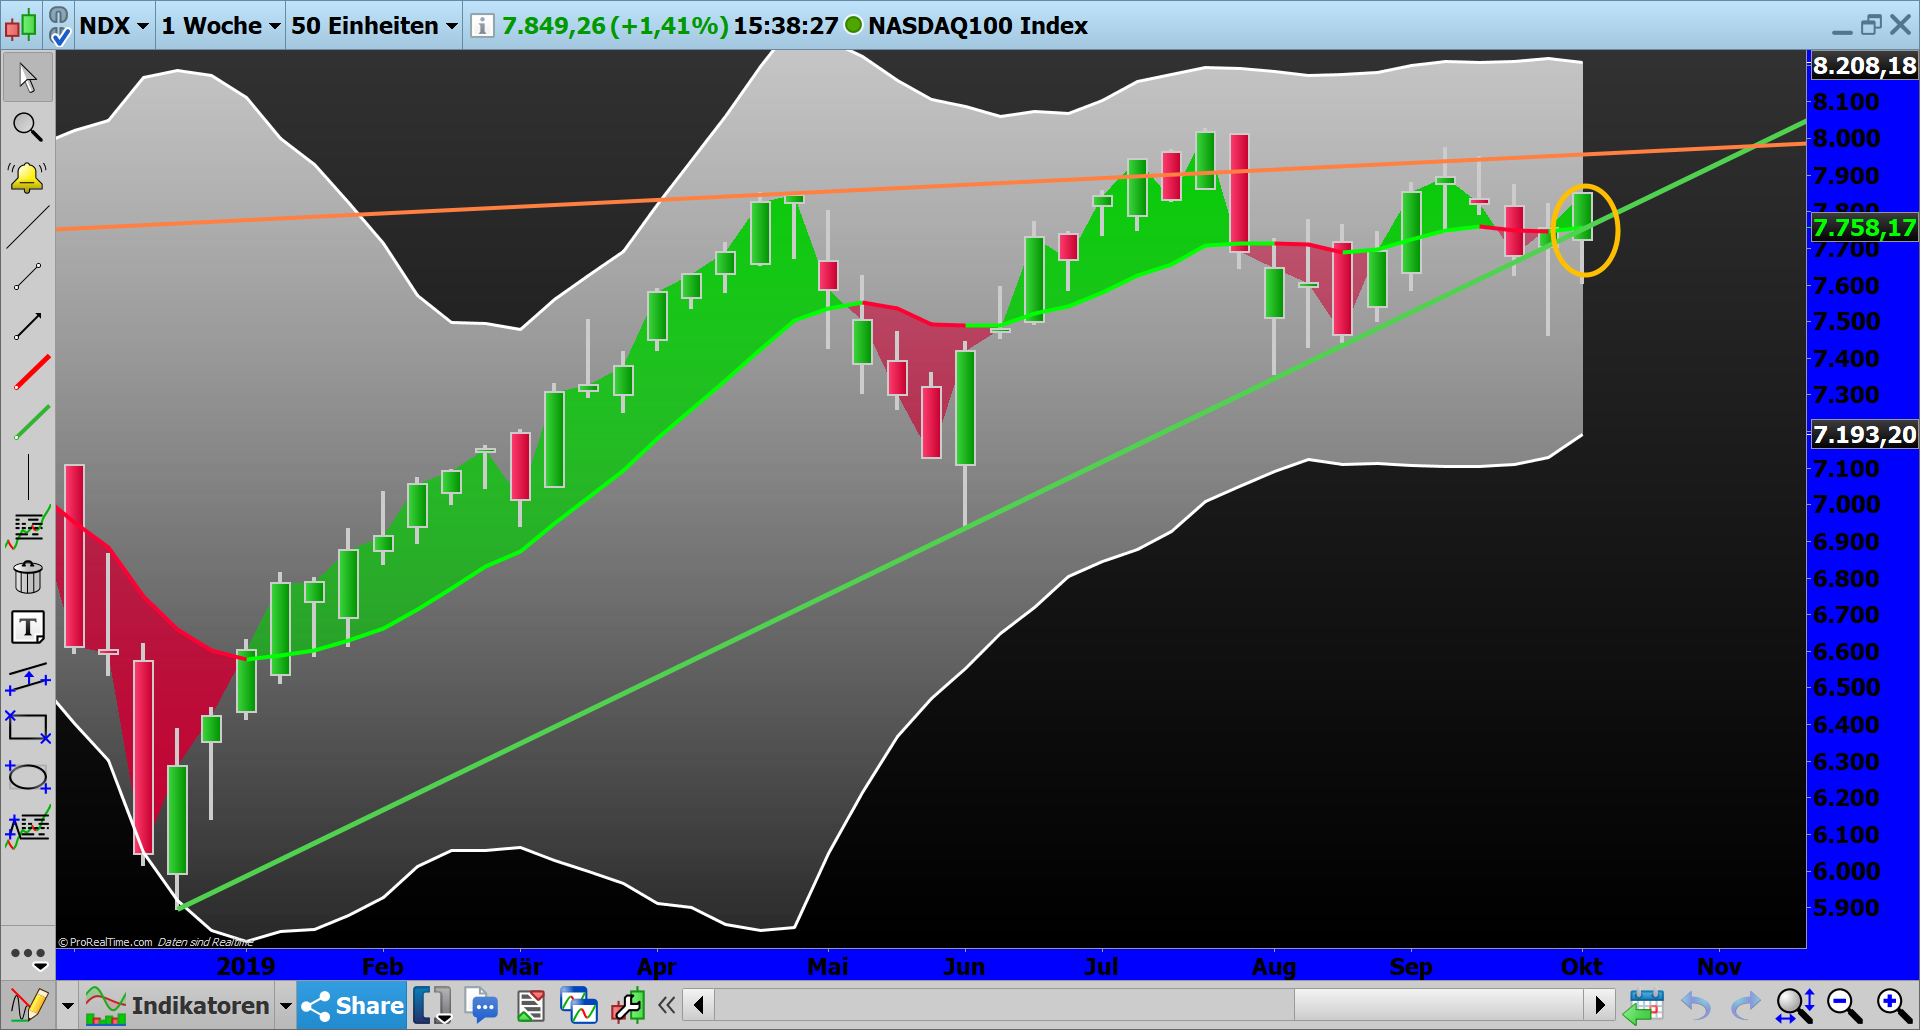Screen dimensions: 1920x1030
Task: Select the chart zoom magnifier tool
Action: click(x=27, y=127)
